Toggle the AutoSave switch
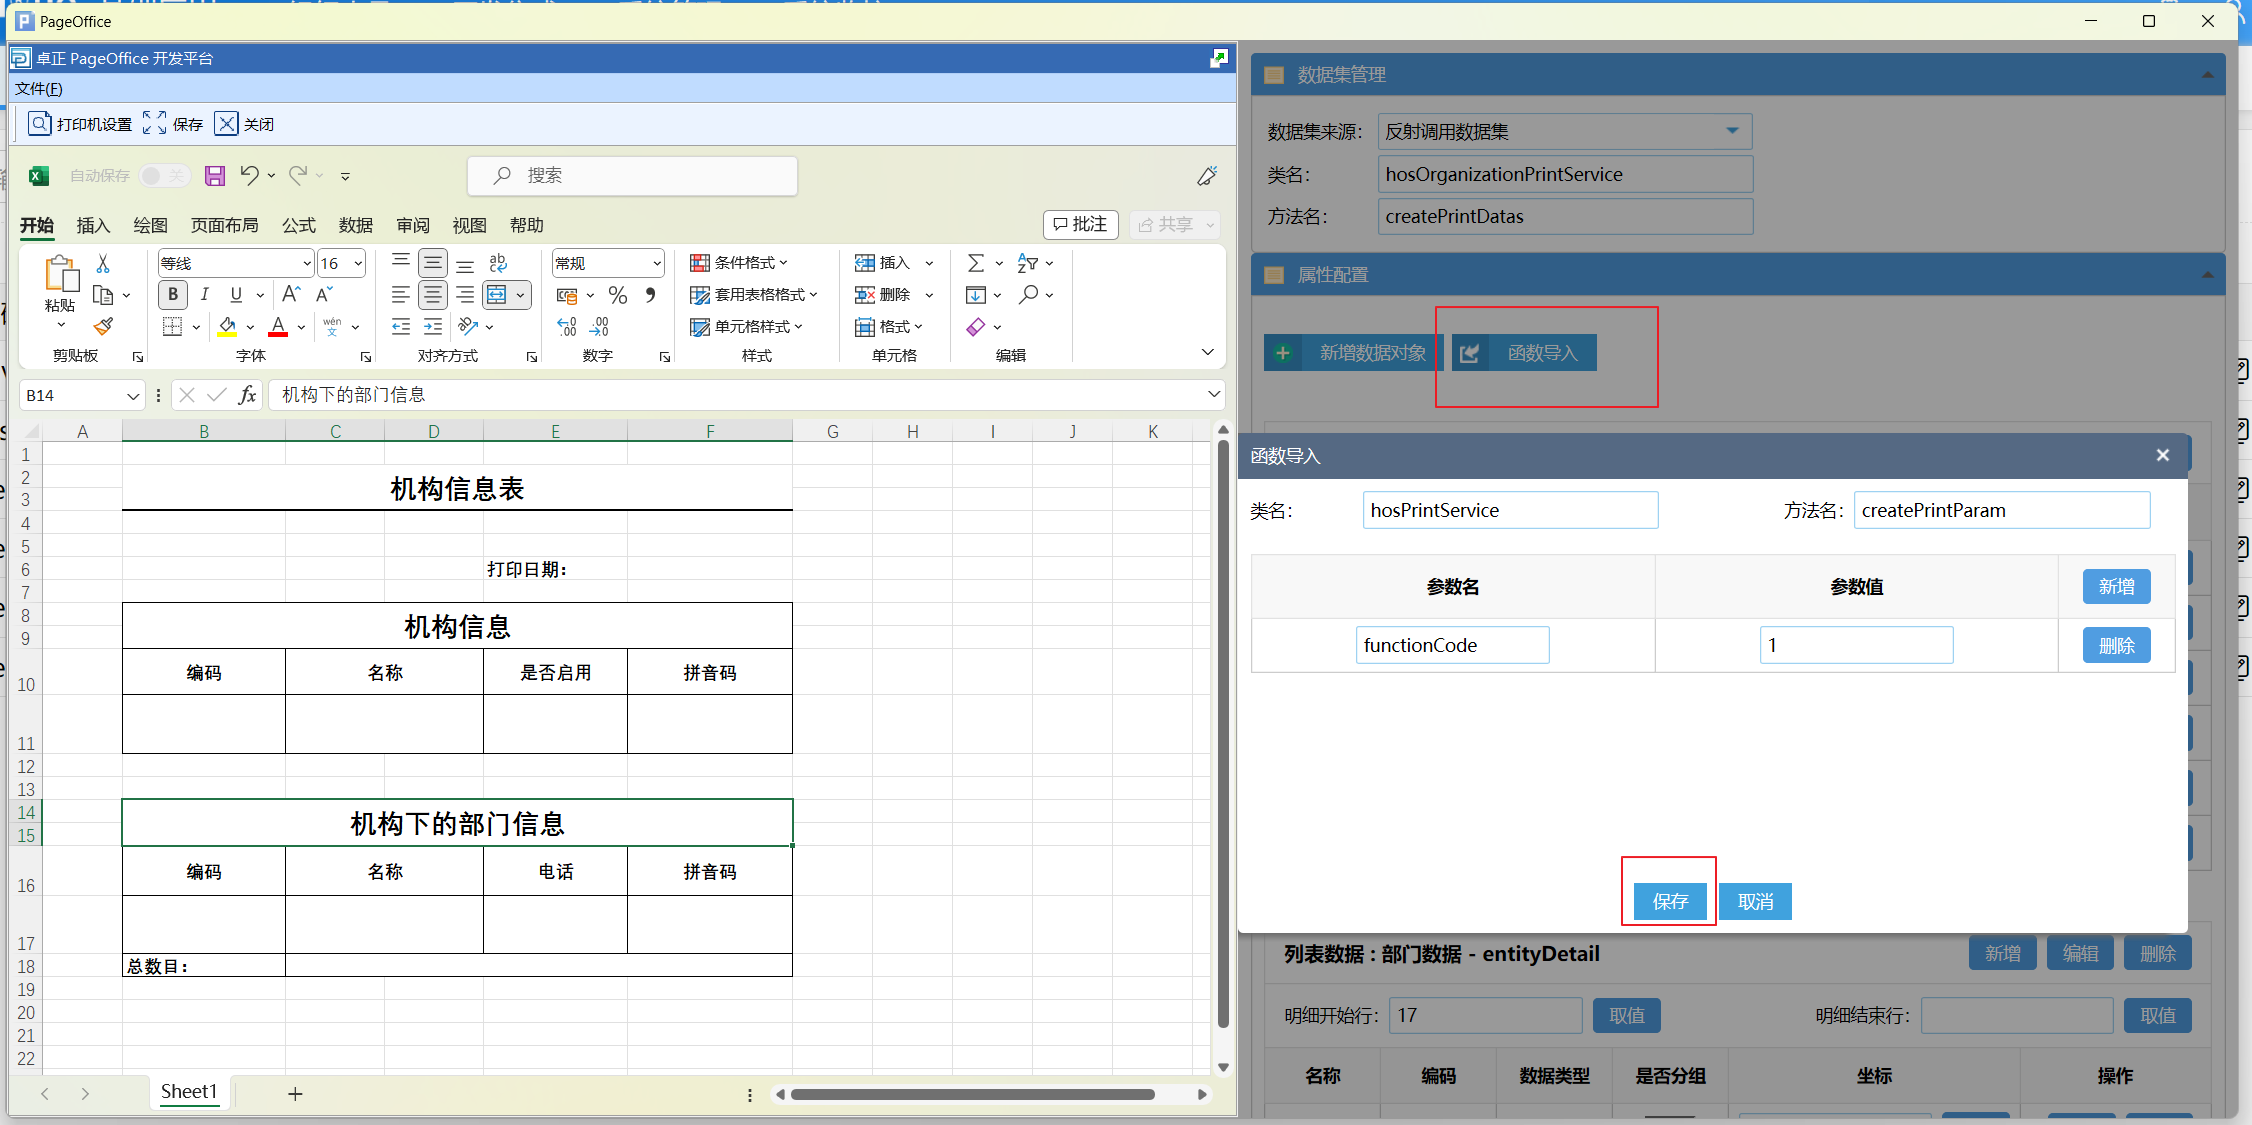 (164, 176)
